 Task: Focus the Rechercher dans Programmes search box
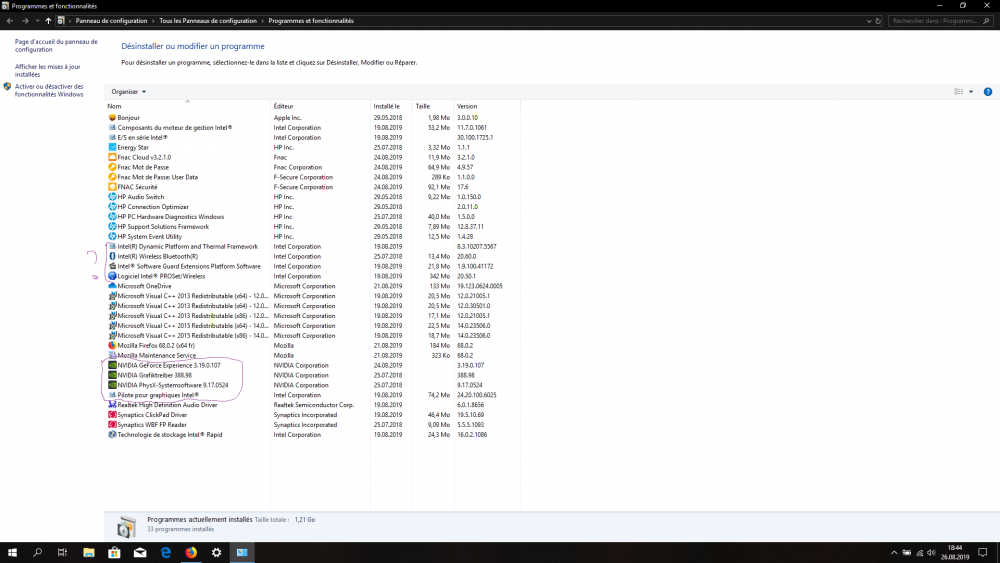(939, 20)
